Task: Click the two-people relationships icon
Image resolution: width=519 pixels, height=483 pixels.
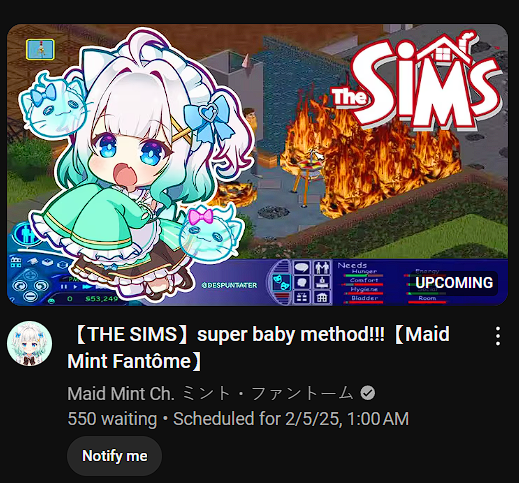Action: (322, 267)
